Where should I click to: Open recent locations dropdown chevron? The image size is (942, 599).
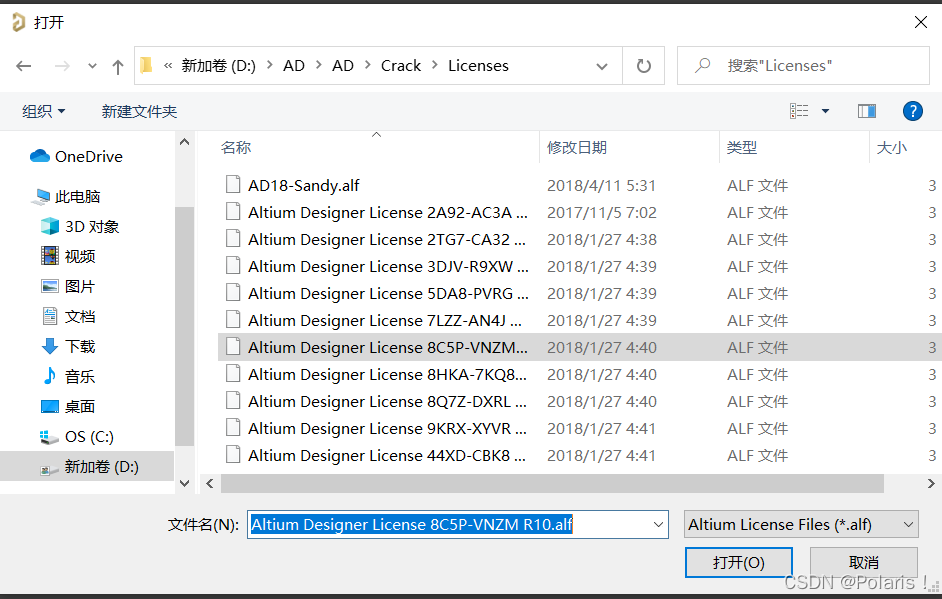pos(92,66)
